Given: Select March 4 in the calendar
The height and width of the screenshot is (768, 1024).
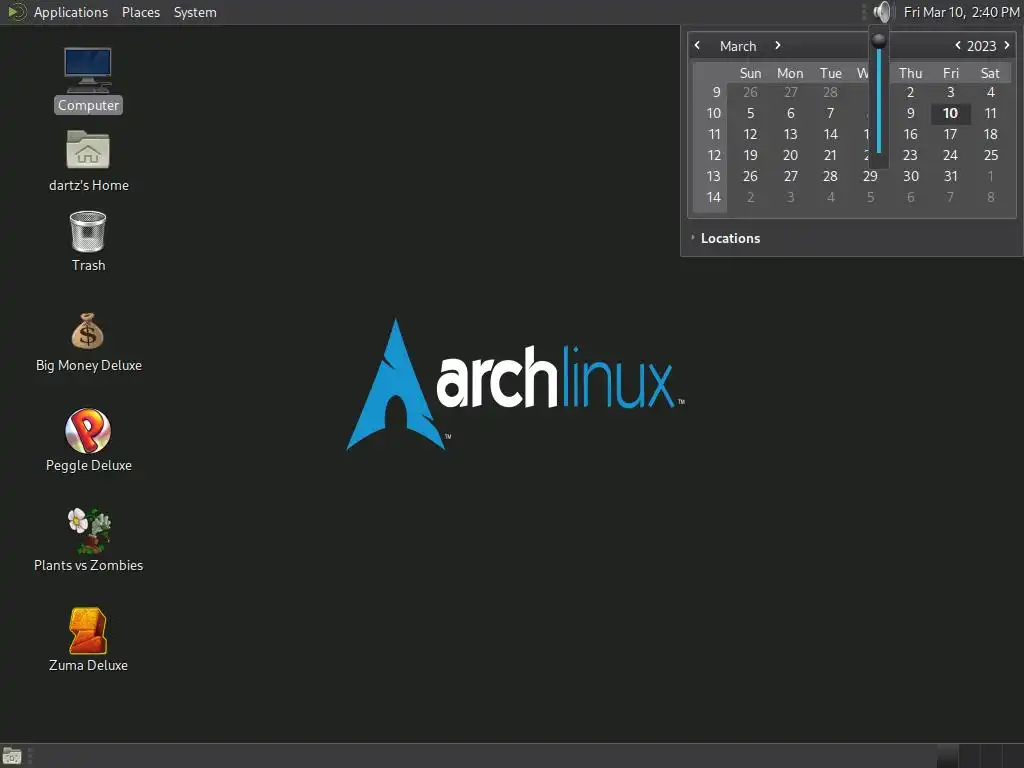Looking at the screenshot, I should (x=991, y=92).
